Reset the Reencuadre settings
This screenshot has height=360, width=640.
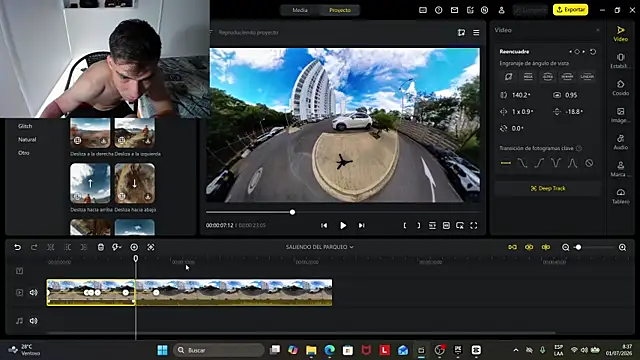[593, 52]
